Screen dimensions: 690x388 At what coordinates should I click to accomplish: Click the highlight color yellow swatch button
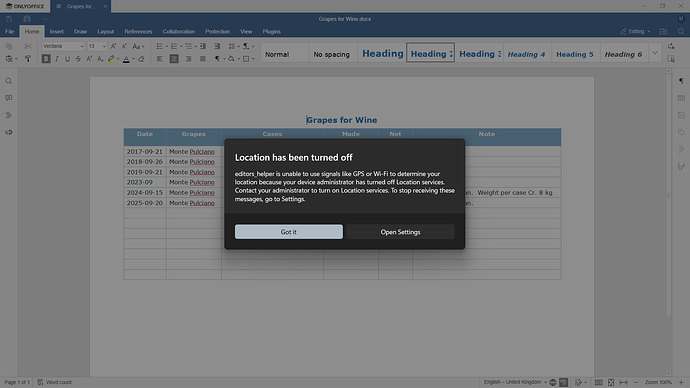click(111, 59)
